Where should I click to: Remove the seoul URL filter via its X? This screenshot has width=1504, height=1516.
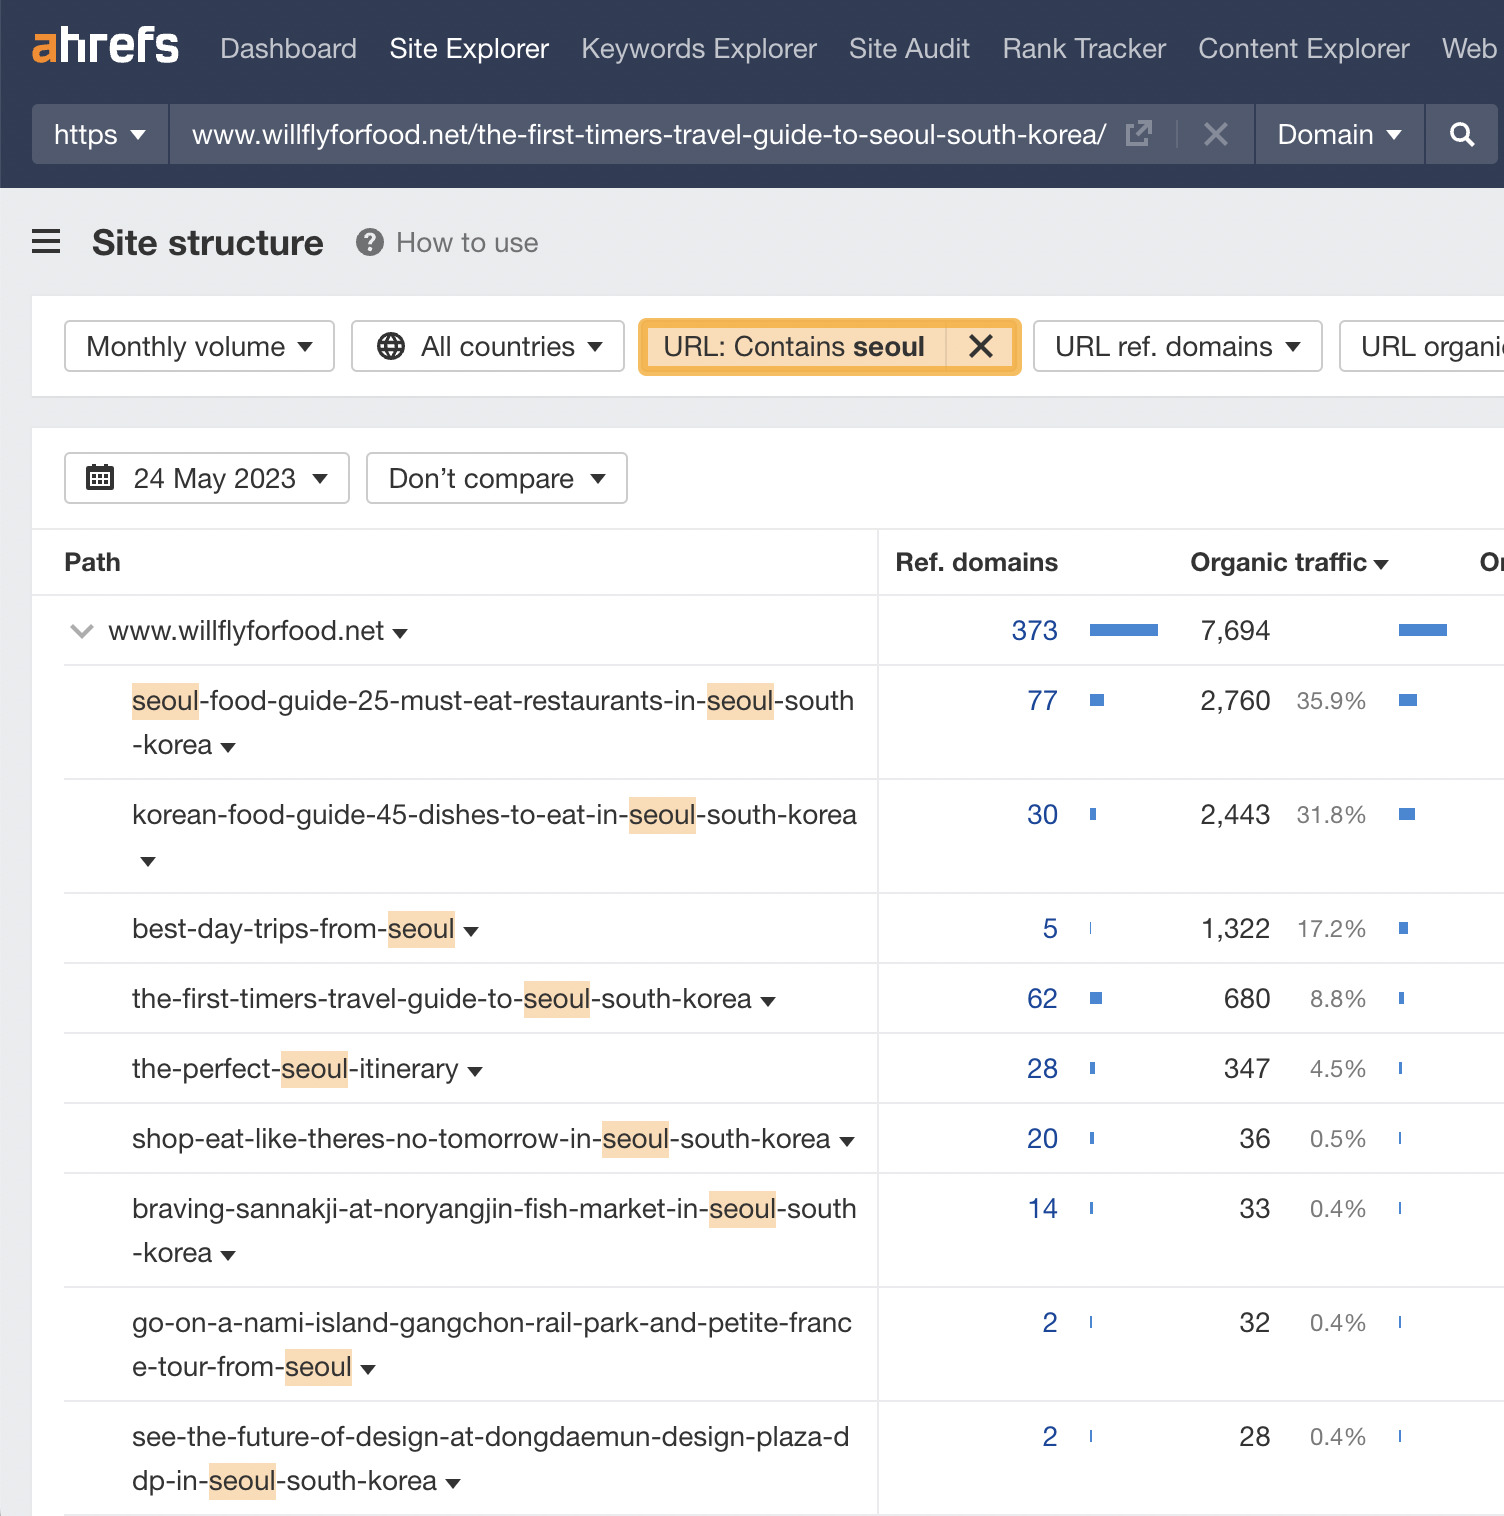[x=980, y=346]
